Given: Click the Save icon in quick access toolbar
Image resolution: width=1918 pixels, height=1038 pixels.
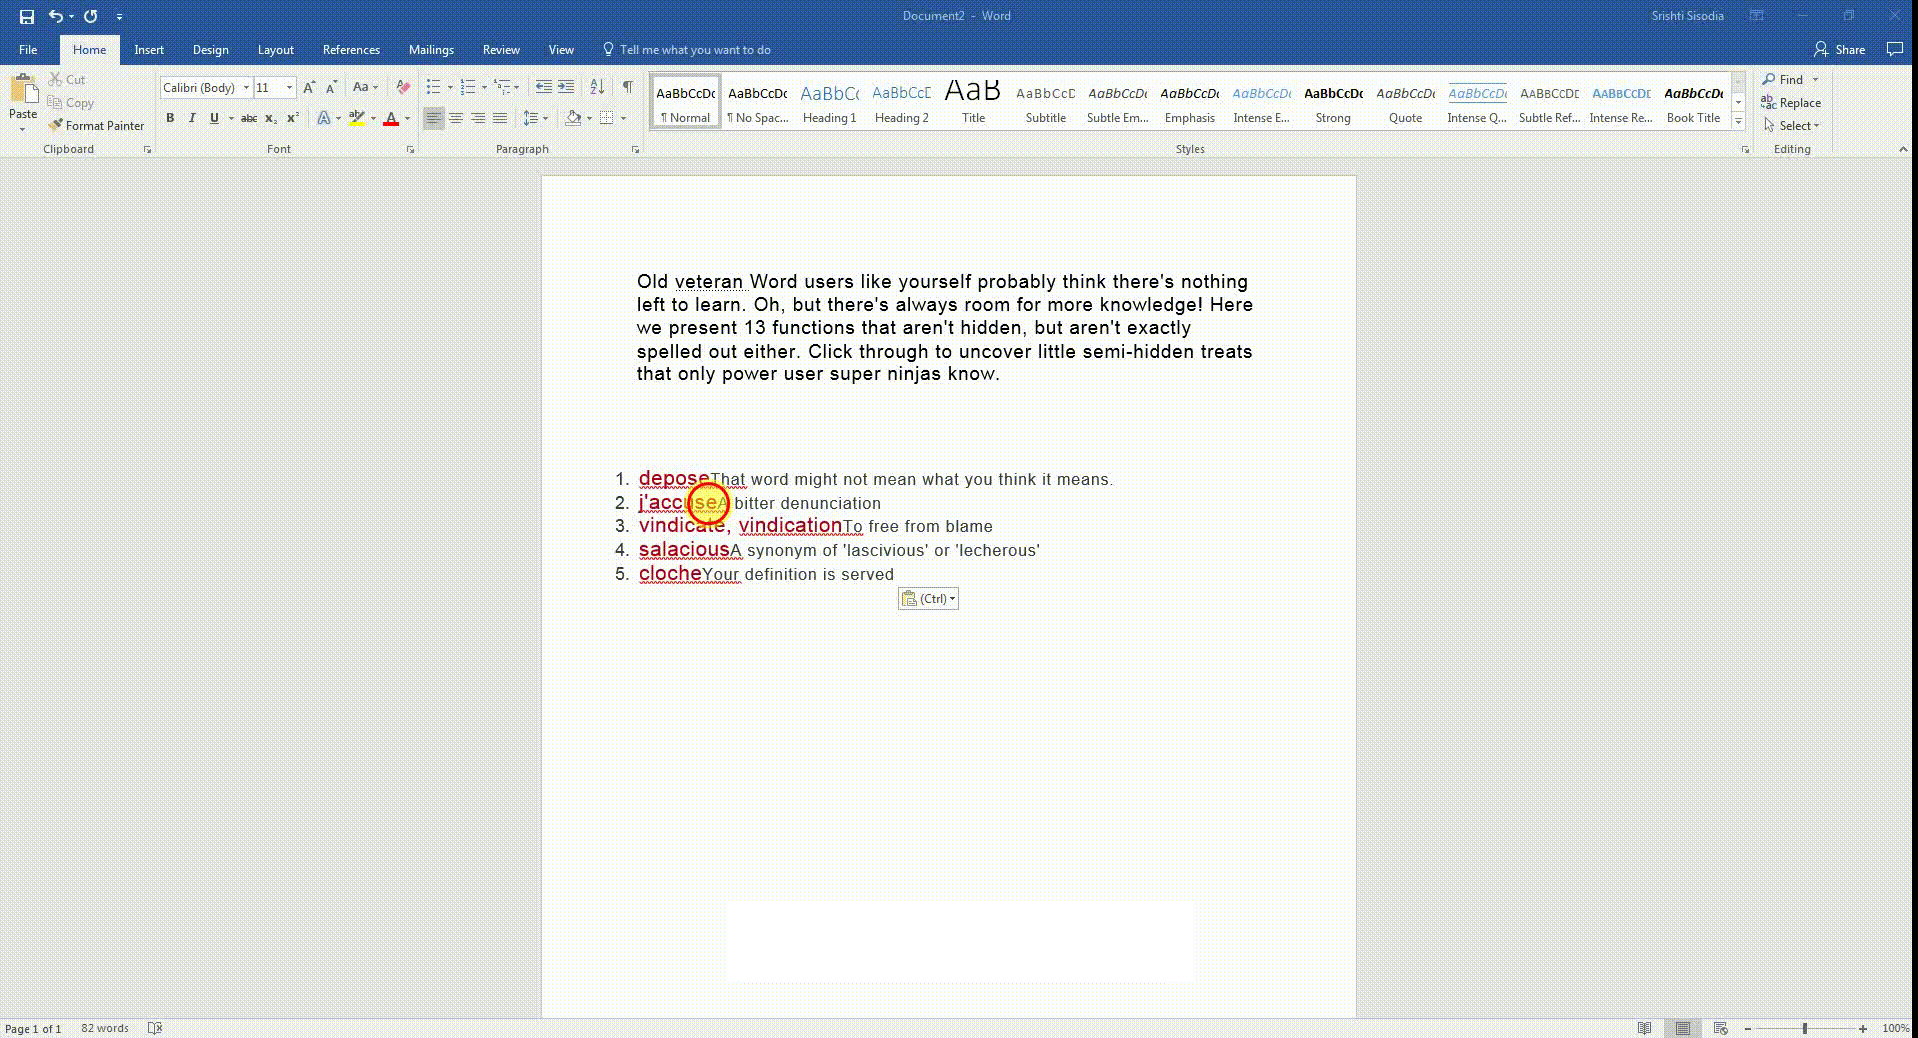Looking at the screenshot, I should (x=27, y=16).
